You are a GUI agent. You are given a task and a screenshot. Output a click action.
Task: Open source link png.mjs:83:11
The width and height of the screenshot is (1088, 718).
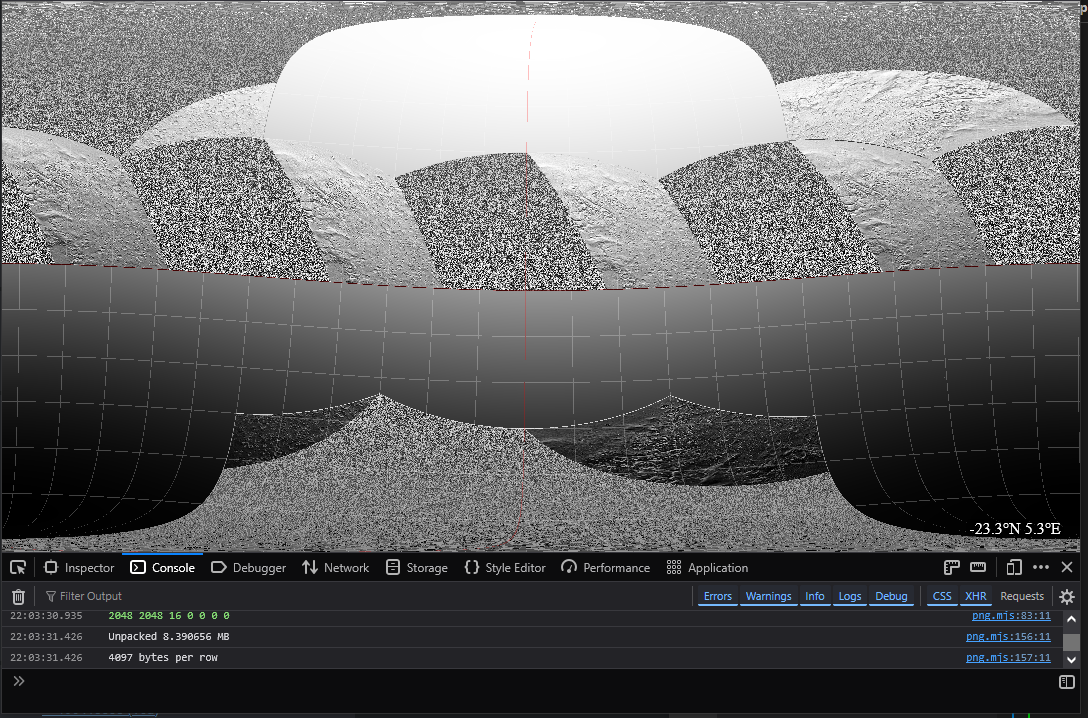click(1011, 615)
